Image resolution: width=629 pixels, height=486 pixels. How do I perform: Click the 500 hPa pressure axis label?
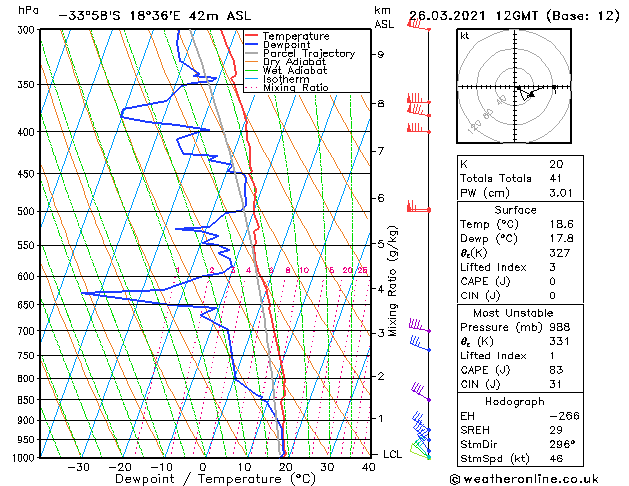coord(26,211)
